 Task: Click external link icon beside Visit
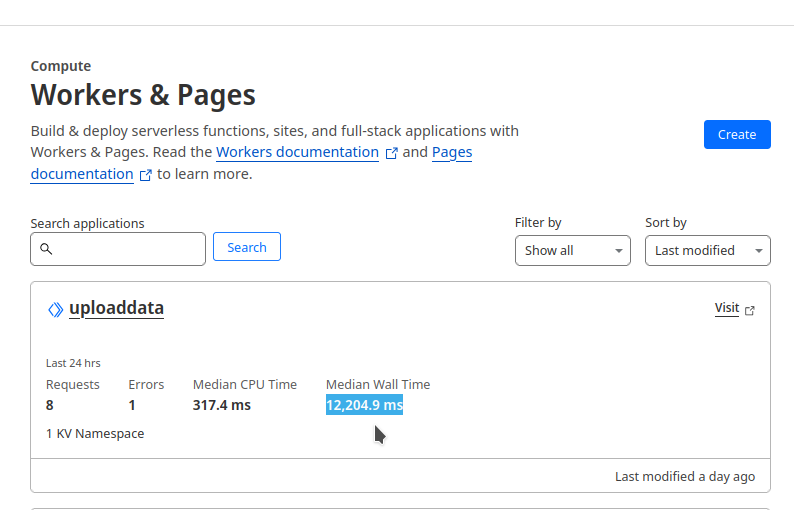coord(751,310)
